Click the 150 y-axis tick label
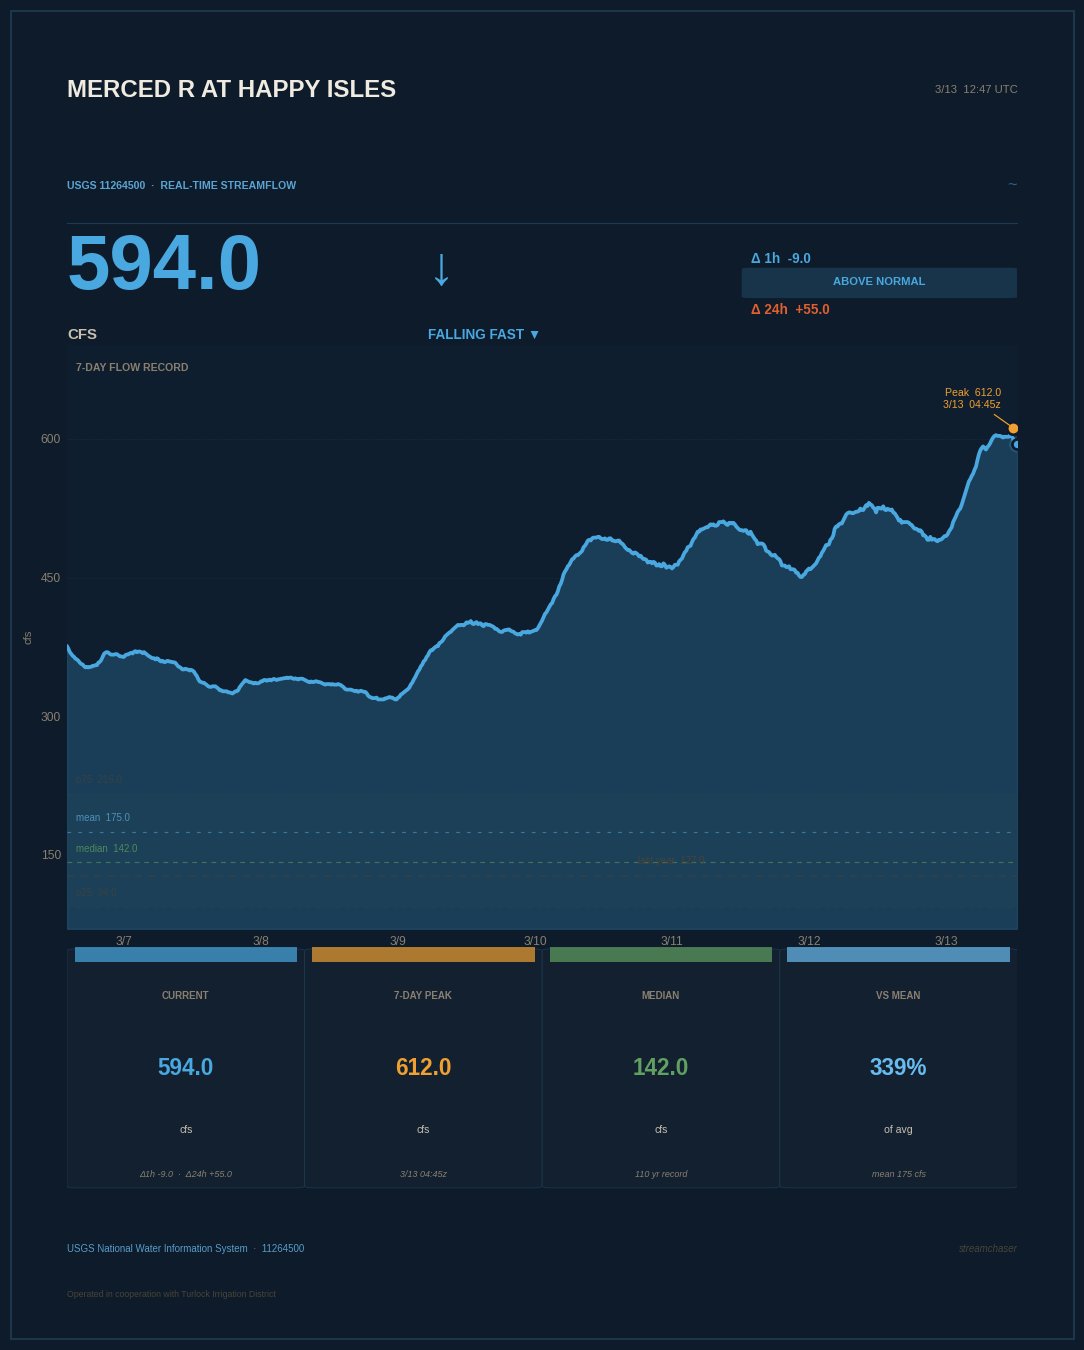The width and height of the screenshot is (1084, 1350). (x=51, y=855)
